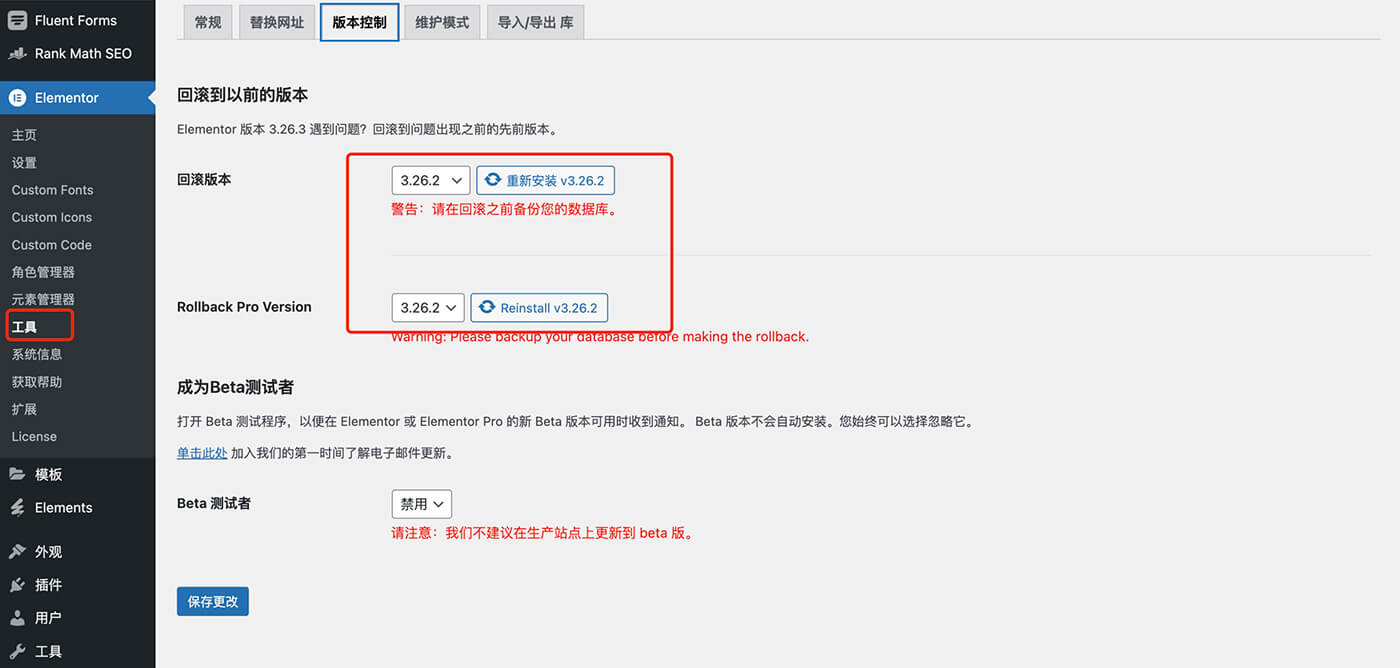1400x668 pixels.
Task: Click the 重新安装 v3.26.2 button
Action: (545, 180)
